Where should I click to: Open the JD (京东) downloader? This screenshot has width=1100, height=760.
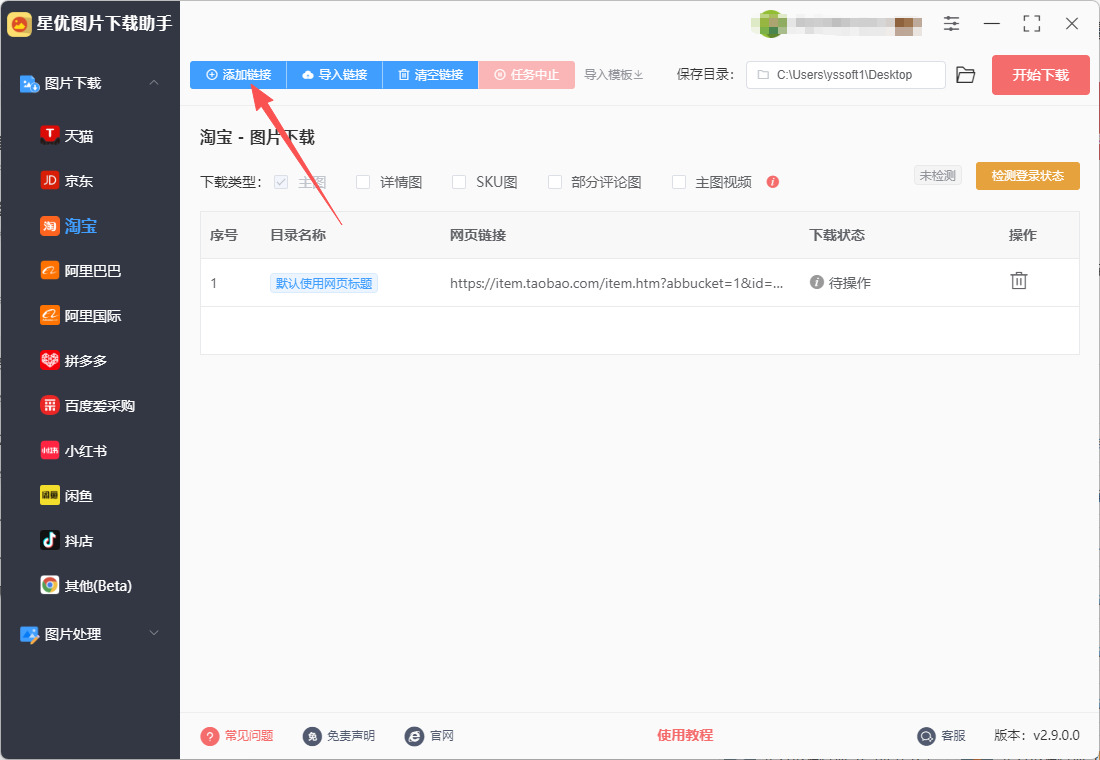point(67,181)
